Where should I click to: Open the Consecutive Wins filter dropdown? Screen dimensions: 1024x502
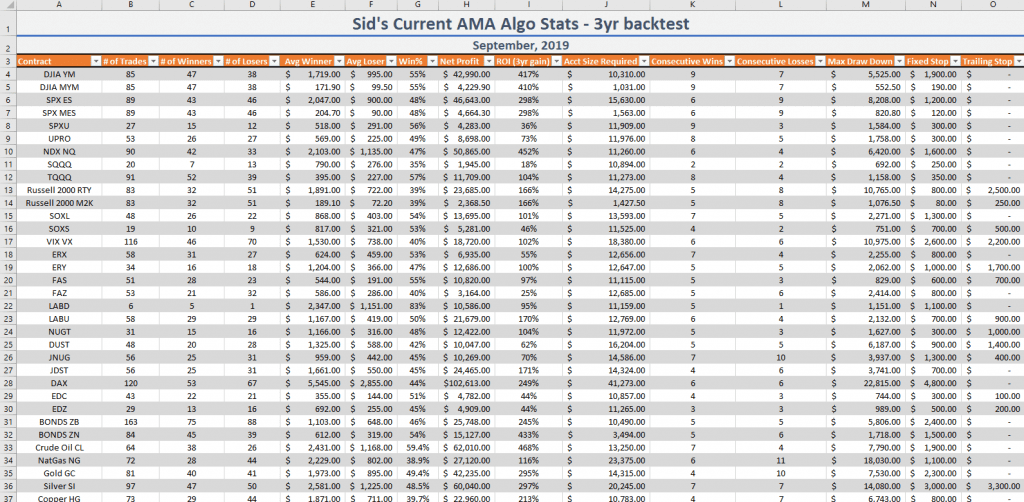pos(729,61)
